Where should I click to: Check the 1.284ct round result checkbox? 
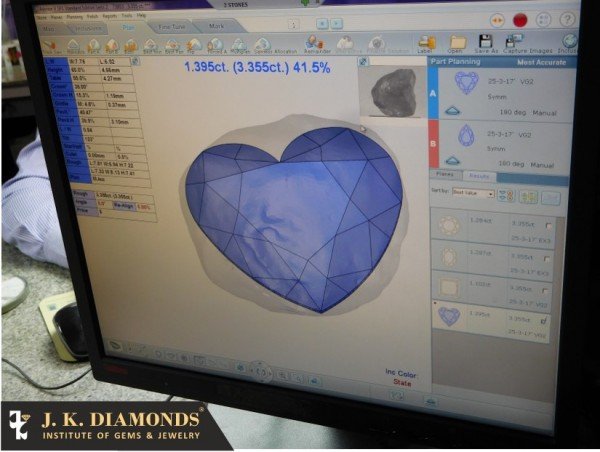point(548,227)
